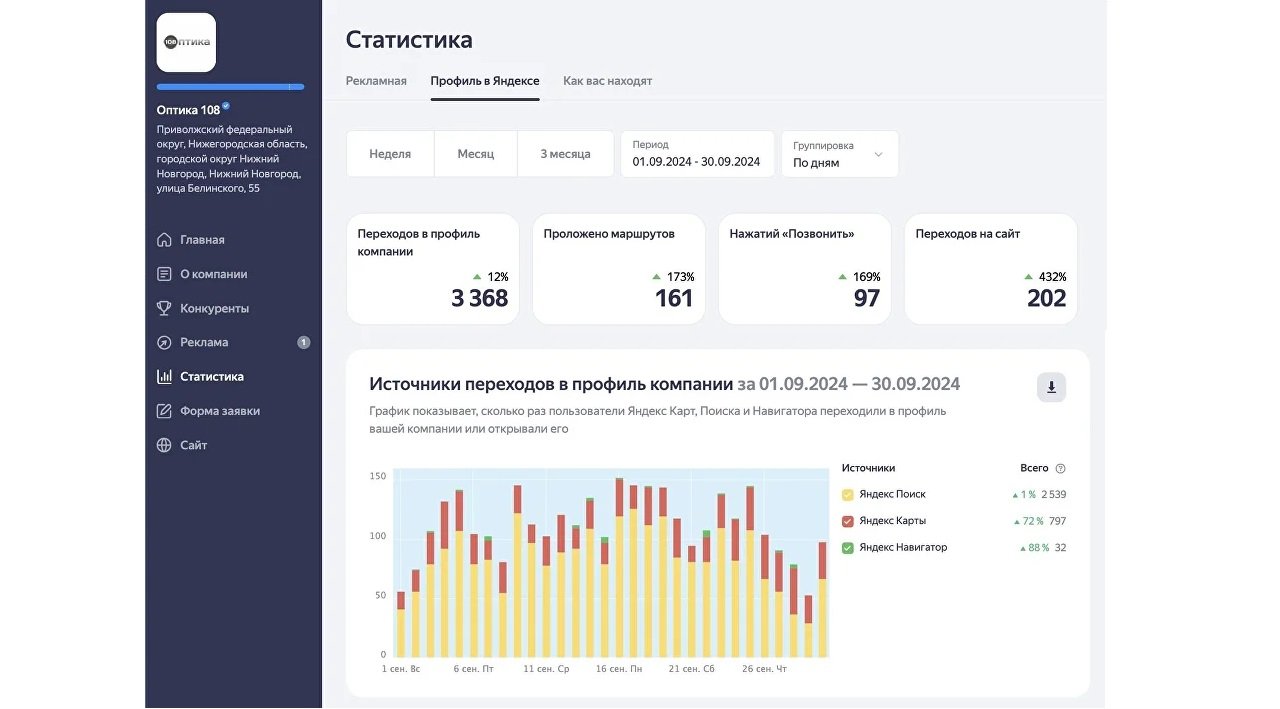Click the Оптика 108 company logo
1280x709 pixels.
[x=186, y=42]
